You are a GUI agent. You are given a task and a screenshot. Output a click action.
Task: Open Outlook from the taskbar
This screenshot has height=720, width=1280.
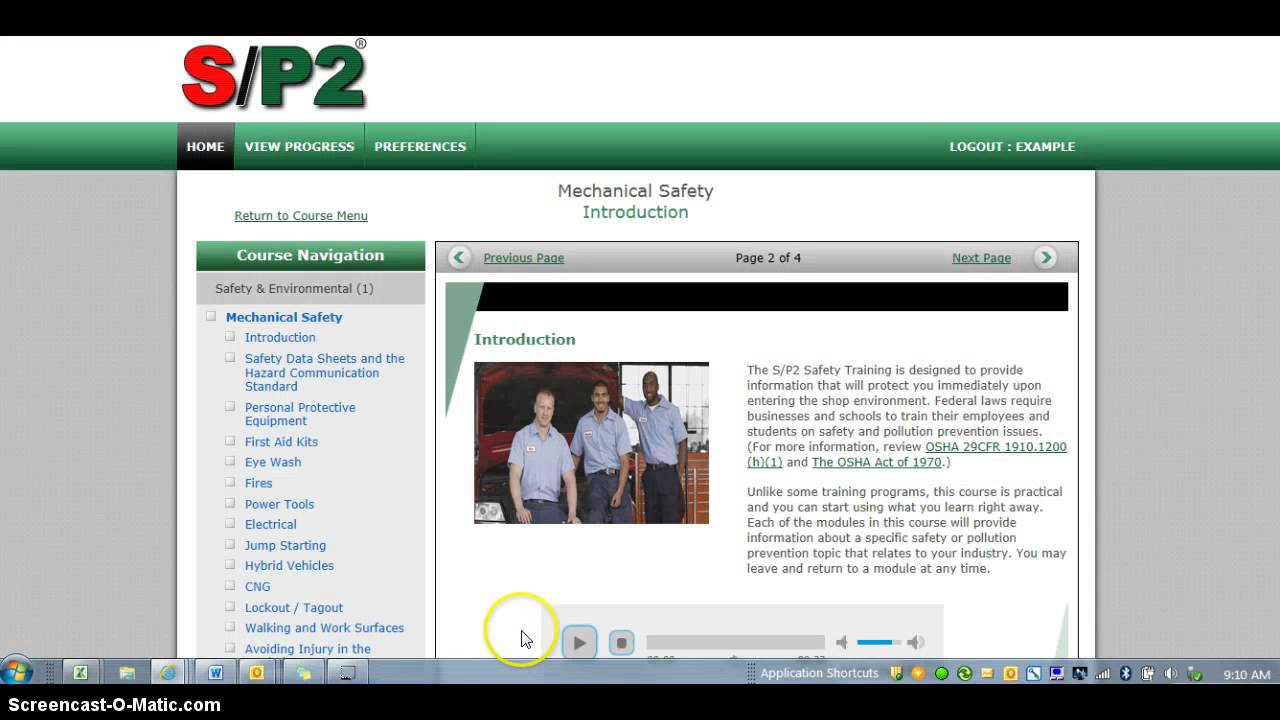(x=257, y=673)
